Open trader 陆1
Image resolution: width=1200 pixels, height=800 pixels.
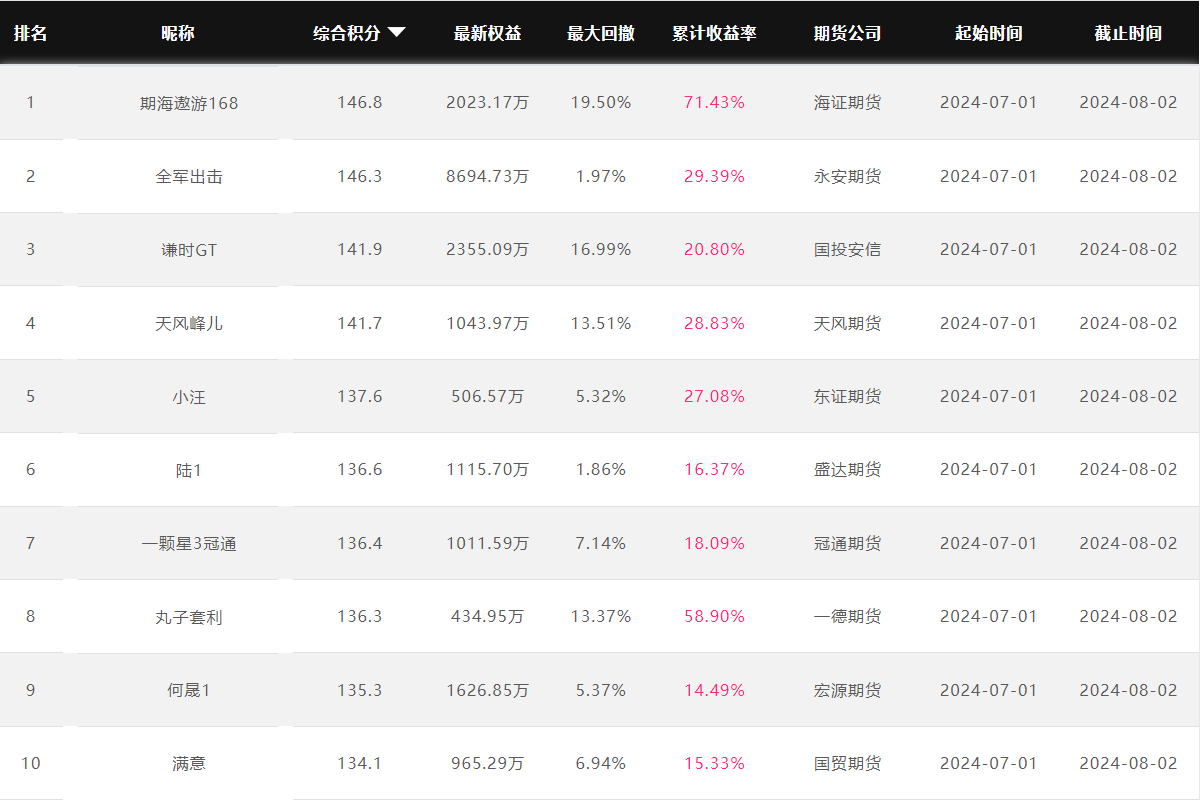pyautogui.click(x=189, y=470)
